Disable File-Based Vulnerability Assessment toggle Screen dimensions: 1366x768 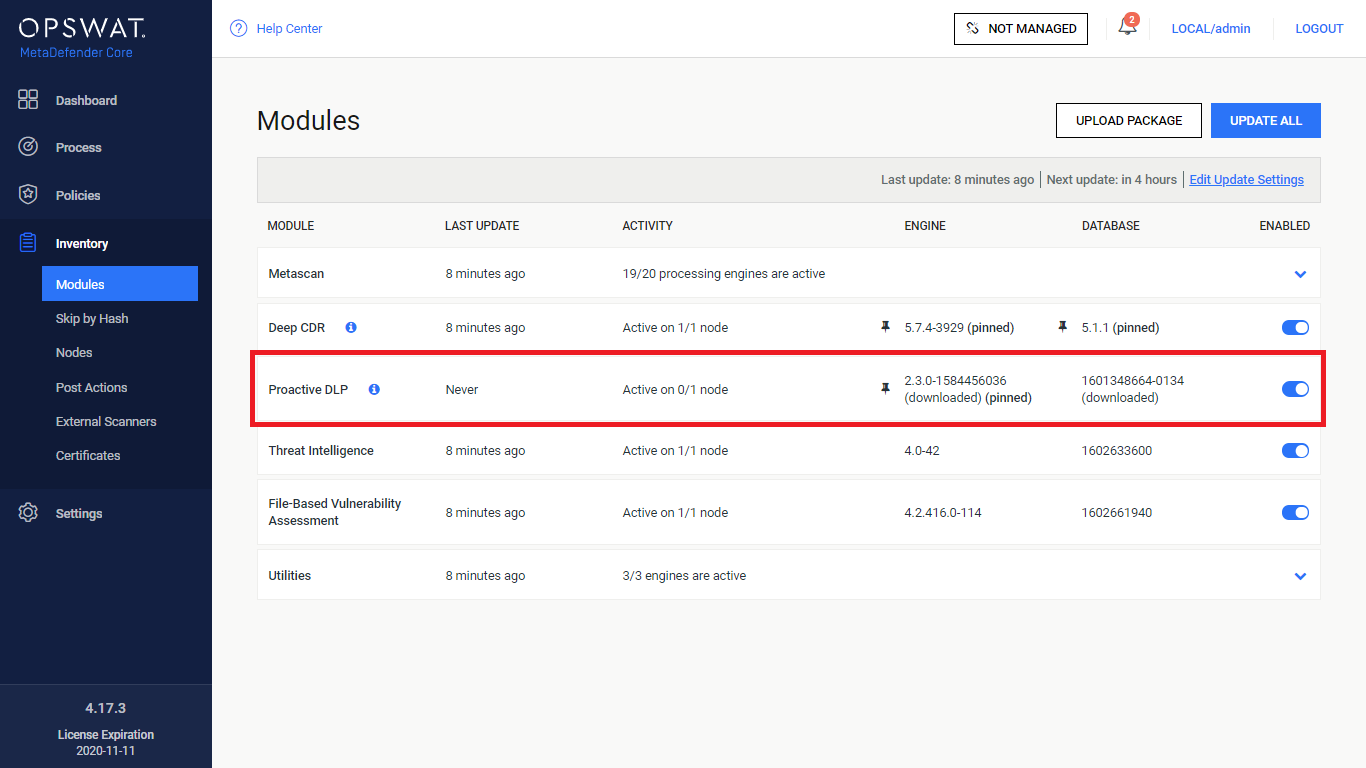pyautogui.click(x=1295, y=512)
